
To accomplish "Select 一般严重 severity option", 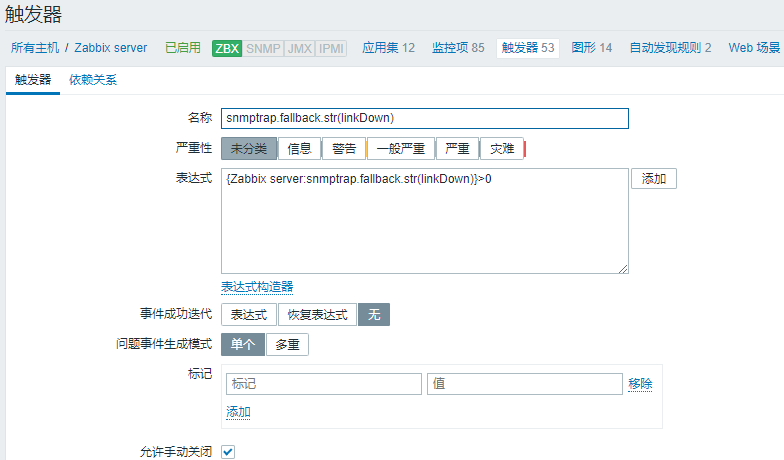I will [400, 148].
